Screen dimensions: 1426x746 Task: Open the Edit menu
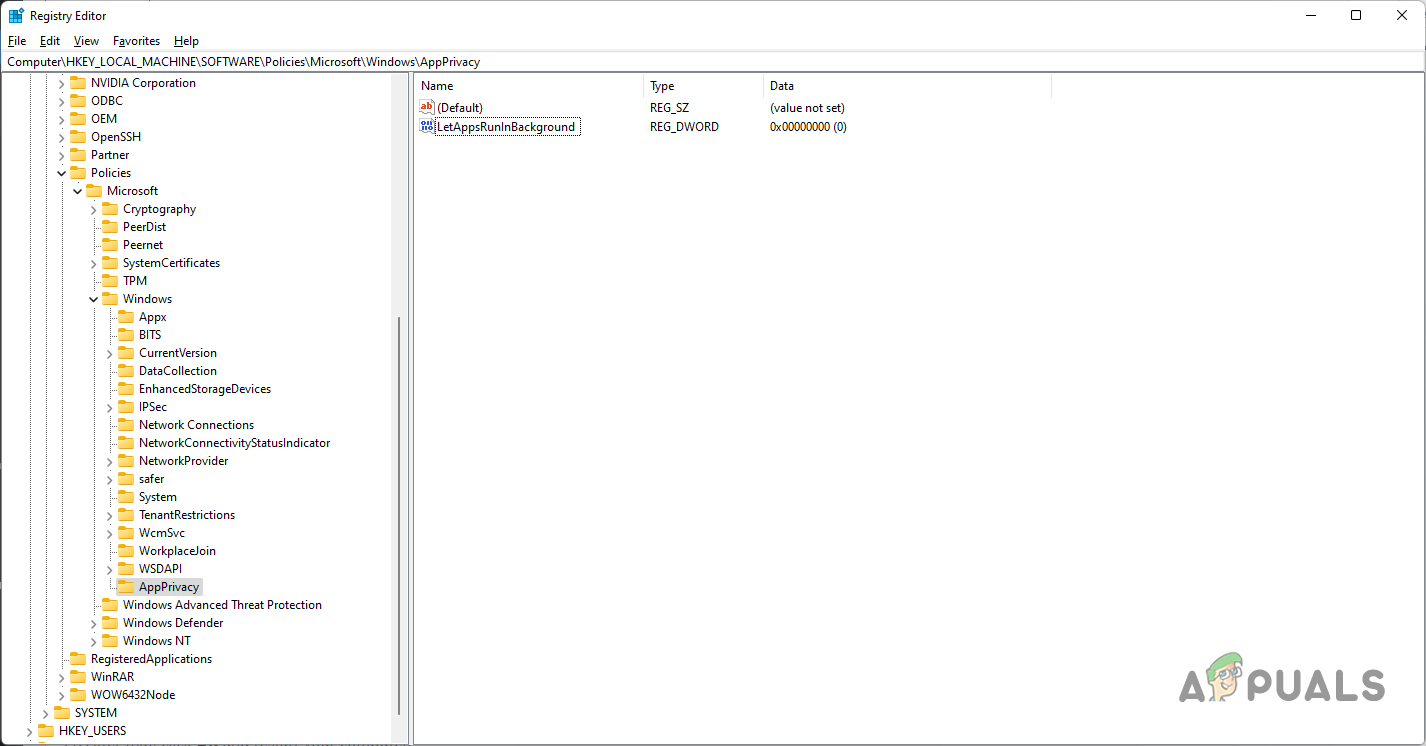pos(50,41)
